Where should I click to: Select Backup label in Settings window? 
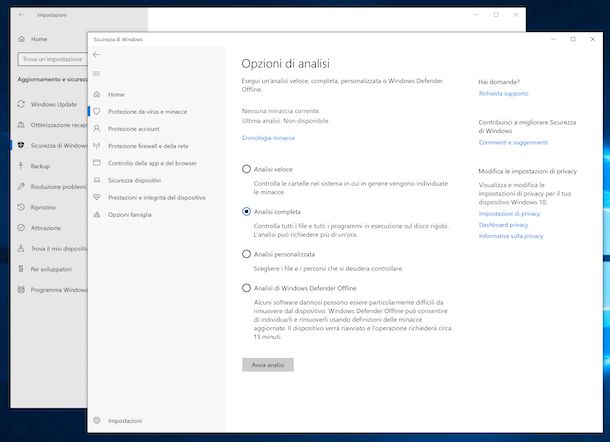point(40,166)
